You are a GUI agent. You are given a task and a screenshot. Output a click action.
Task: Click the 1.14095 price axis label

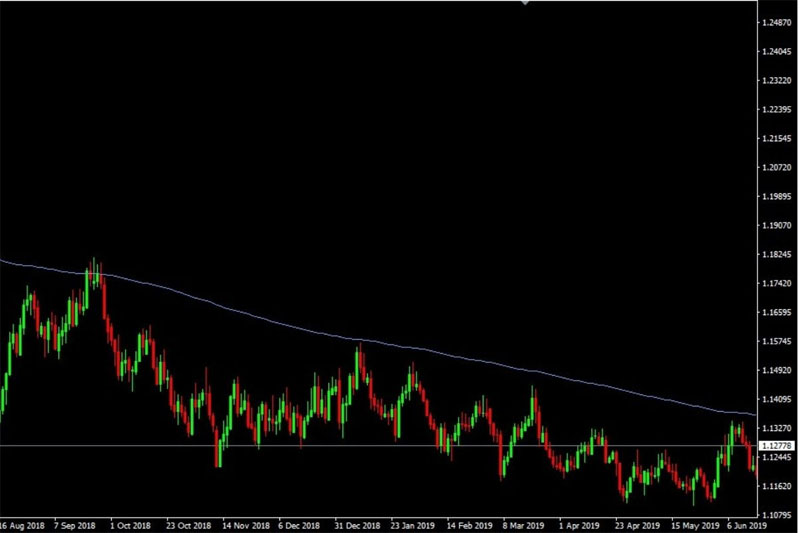777,399
